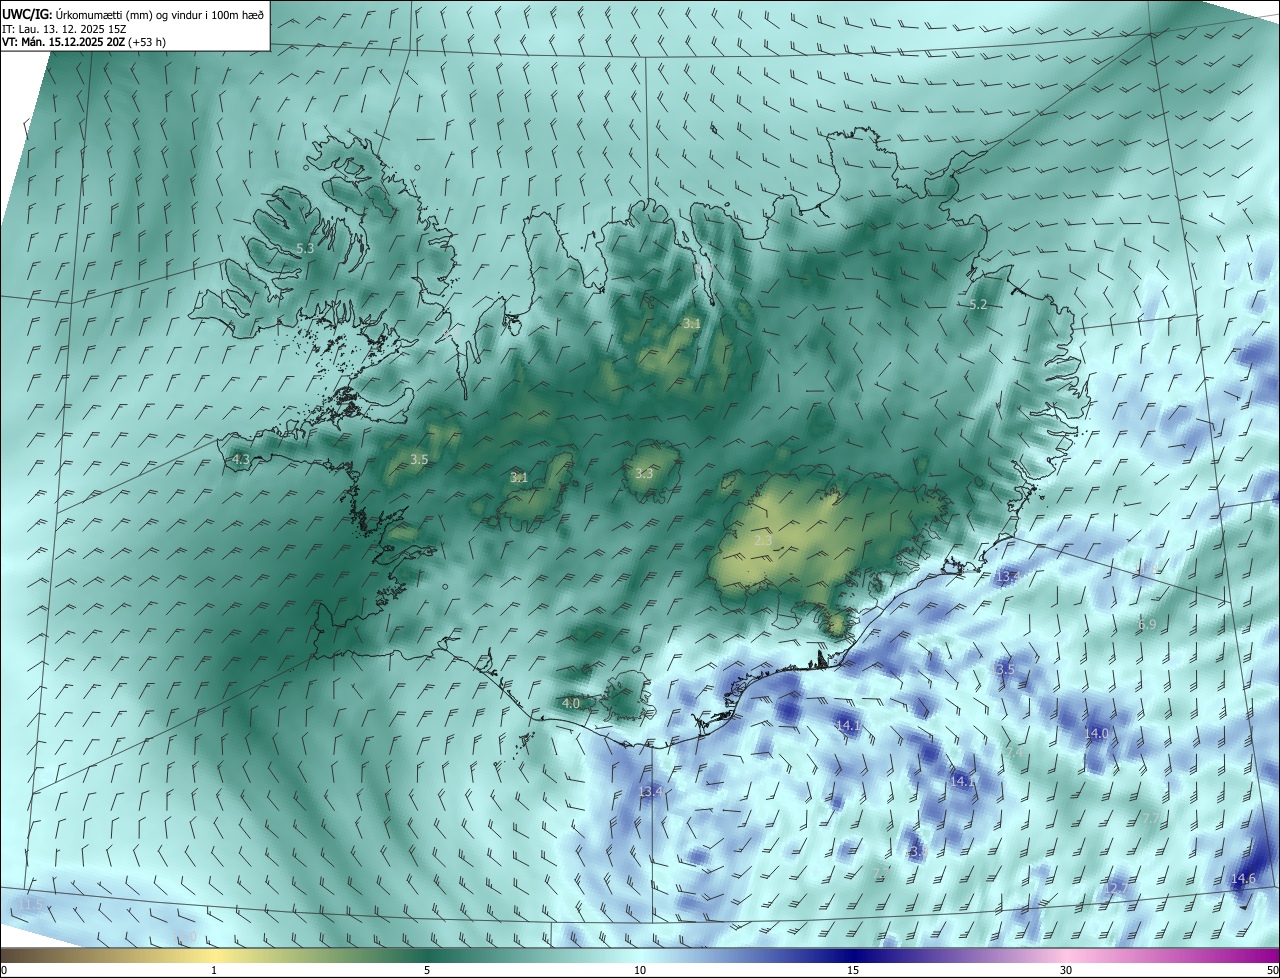Click the 4.3 value on the western peninsula
Screen dimensions: 1280x978
coord(240,460)
